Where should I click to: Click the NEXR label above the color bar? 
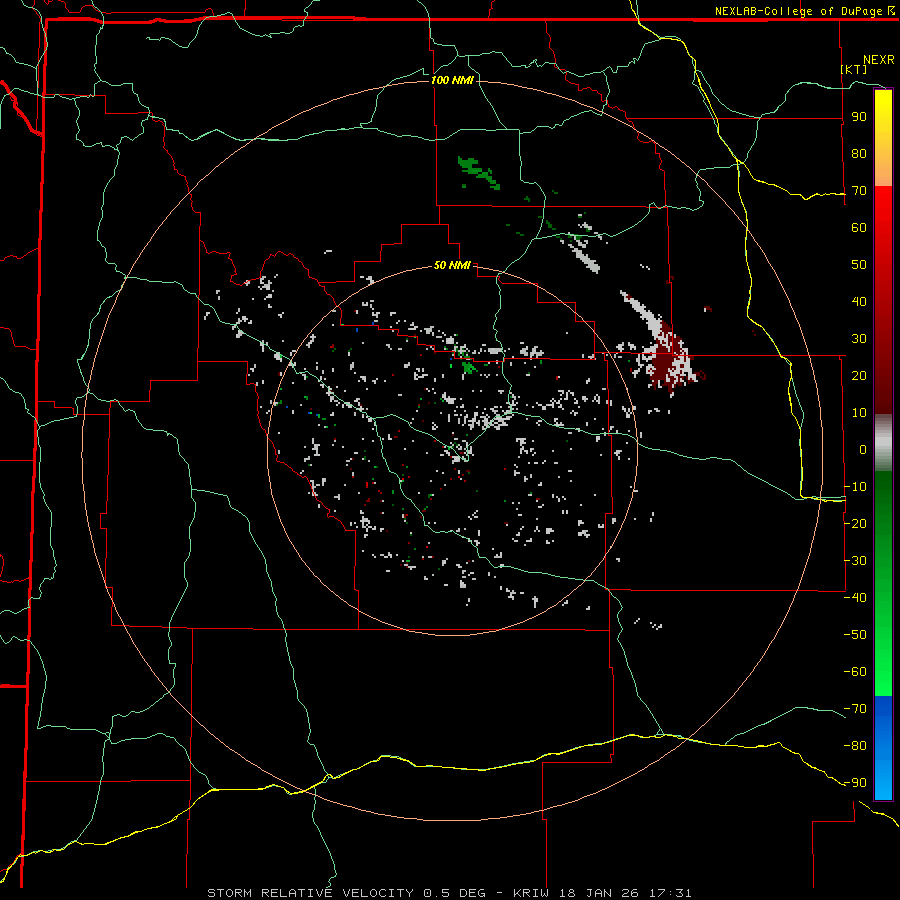pos(879,60)
